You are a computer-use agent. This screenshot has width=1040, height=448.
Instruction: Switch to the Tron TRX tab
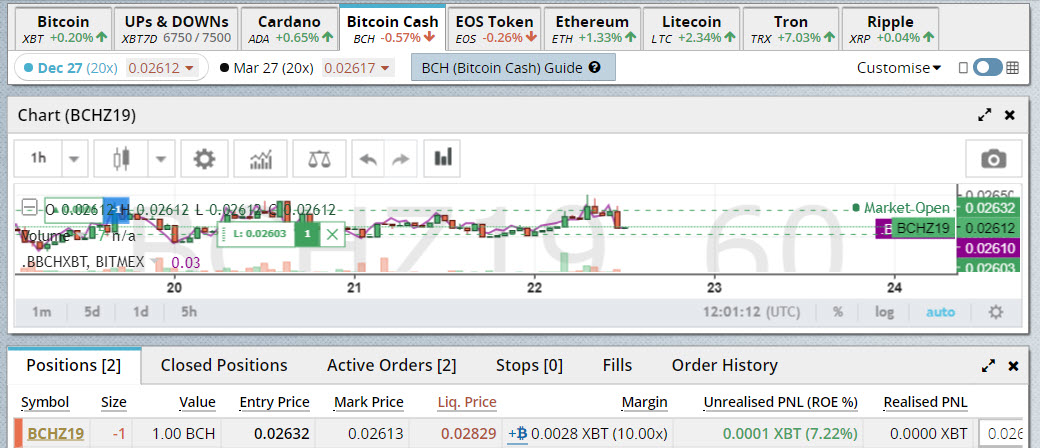[791, 29]
